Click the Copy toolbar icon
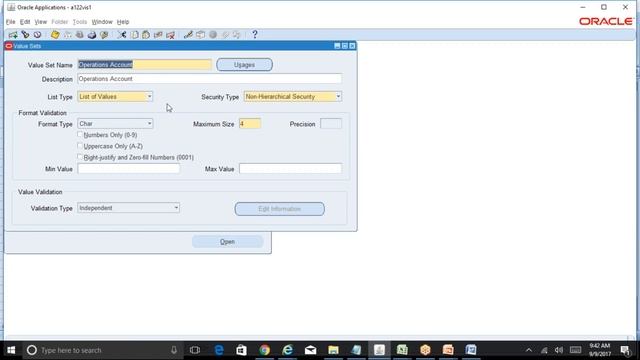The image size is (640, 360). [x=134, y=35]
